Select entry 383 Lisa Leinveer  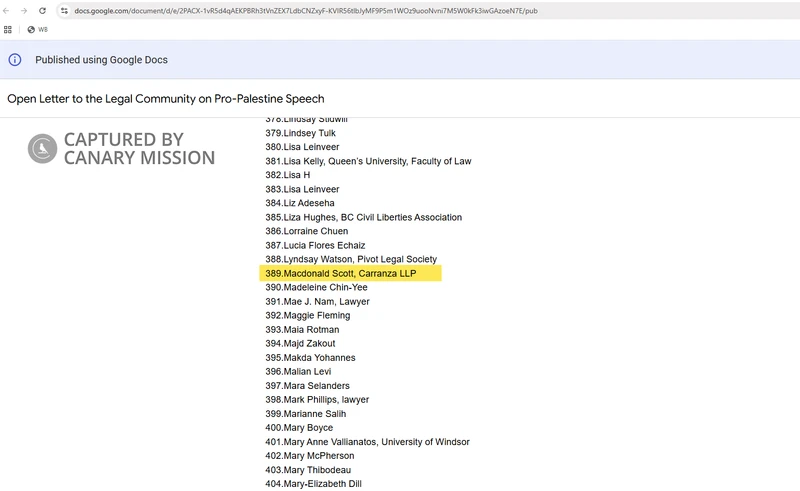point(302,189)
